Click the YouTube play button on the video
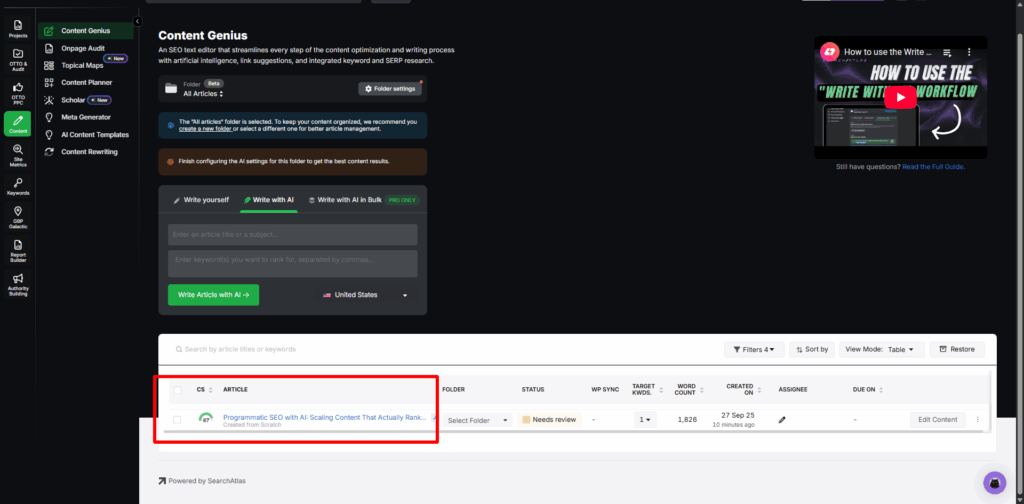The width and height of the screenshot is (1024, 504). [901, 97]
